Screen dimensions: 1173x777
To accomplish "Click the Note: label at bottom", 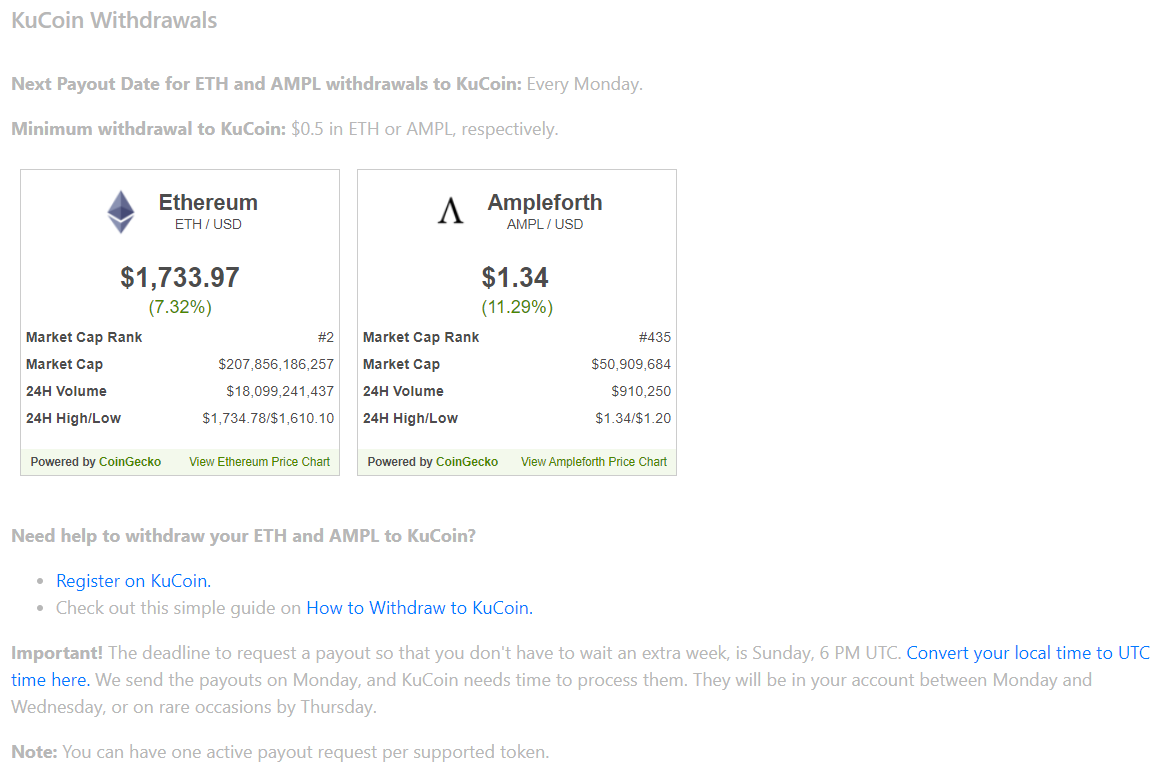I will [x=34, y=752].
